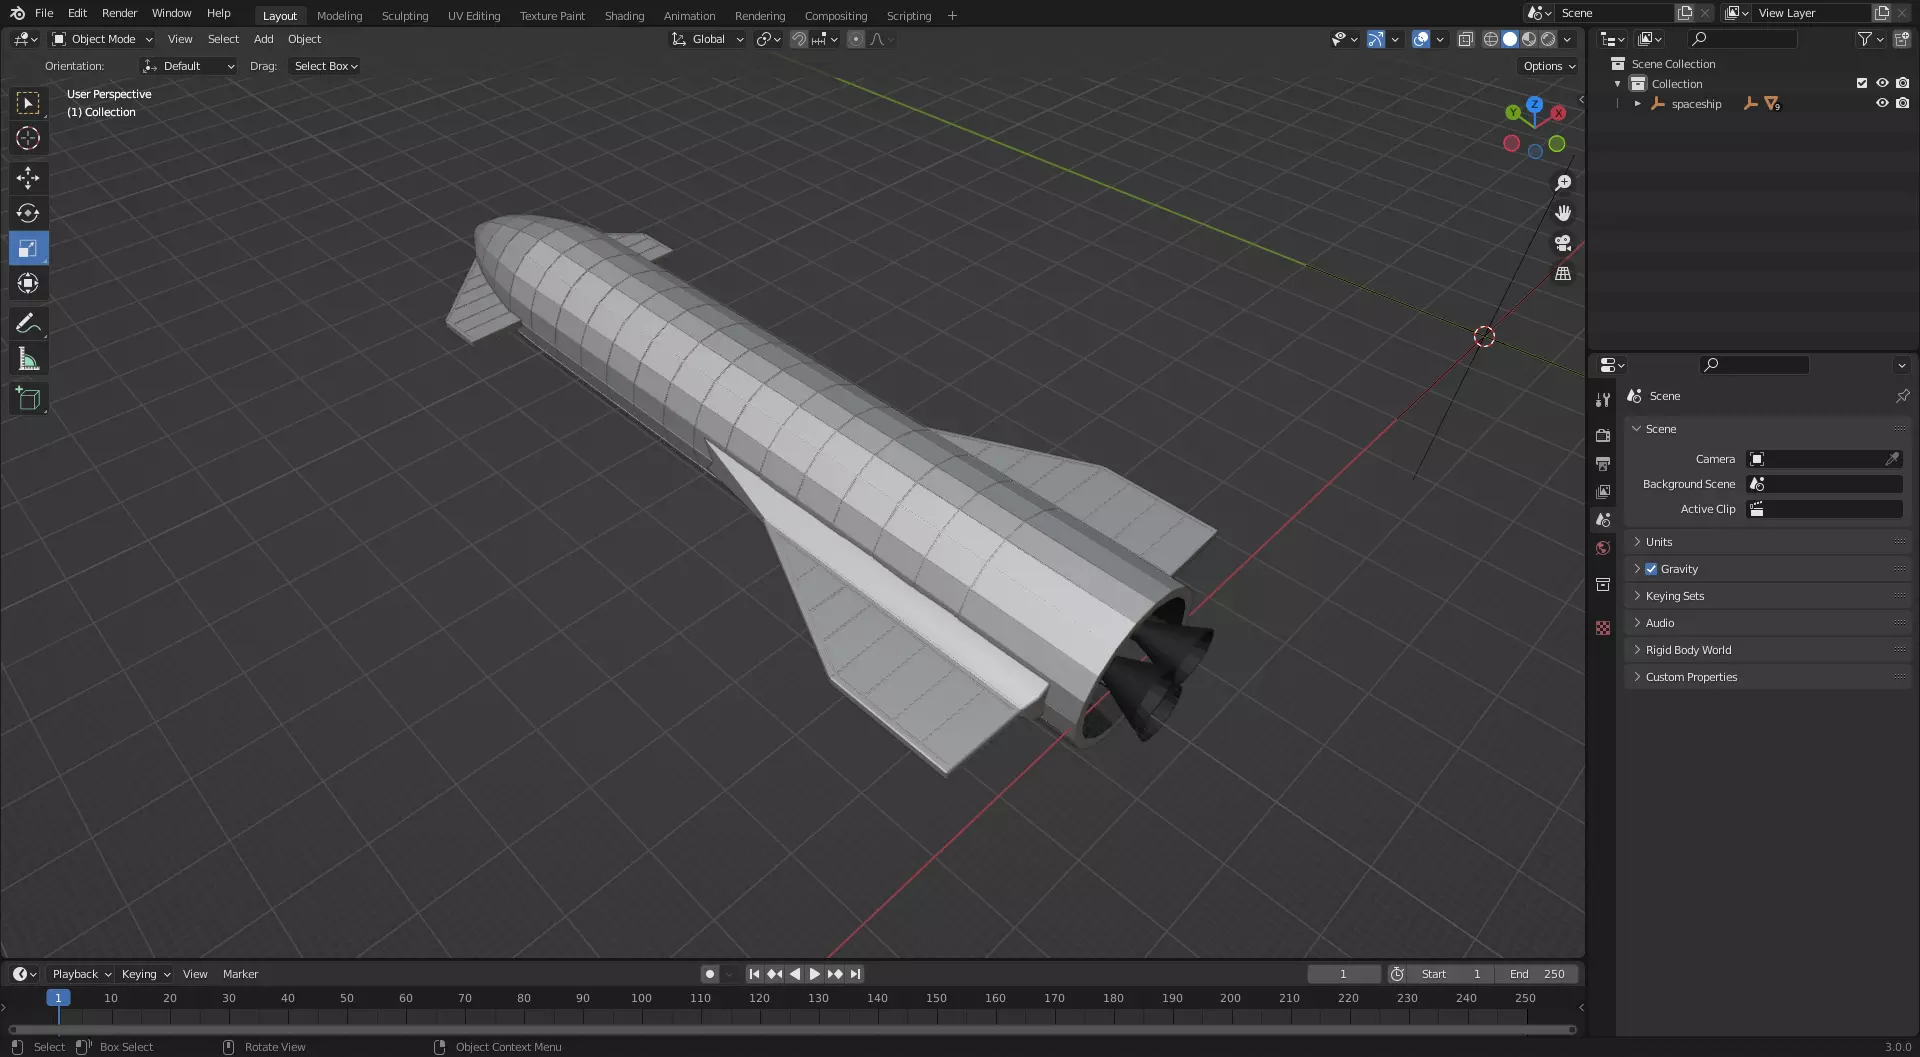Select the Transform tool
1920x1057 pixels.
click(28, 283)
